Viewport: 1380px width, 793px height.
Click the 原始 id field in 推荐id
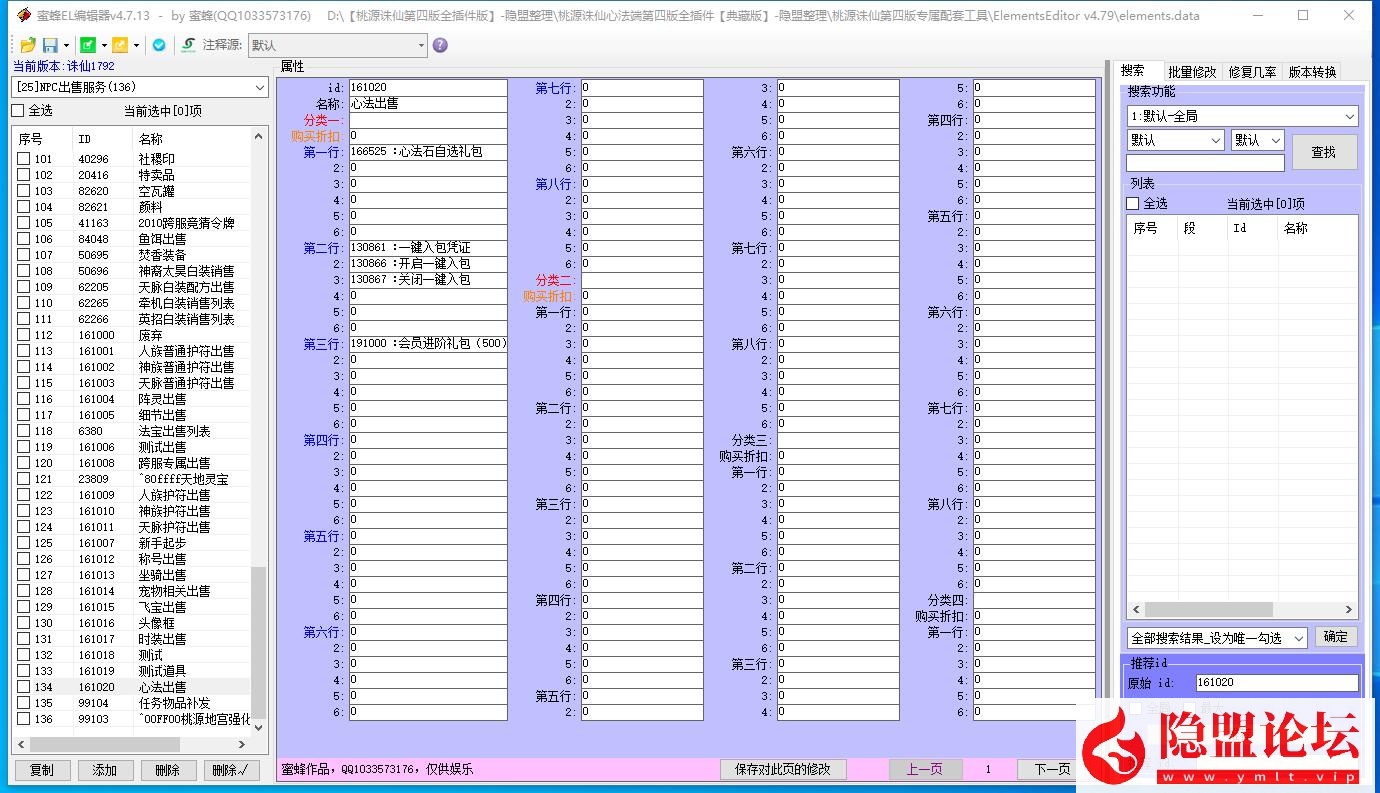click(x=1277, y=683)
